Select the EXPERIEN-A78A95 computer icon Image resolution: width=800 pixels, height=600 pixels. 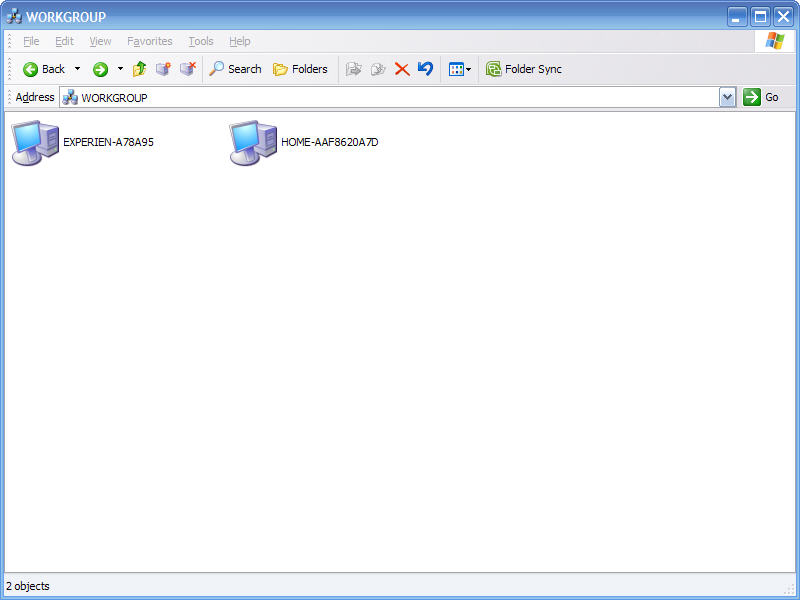[35, 142]
